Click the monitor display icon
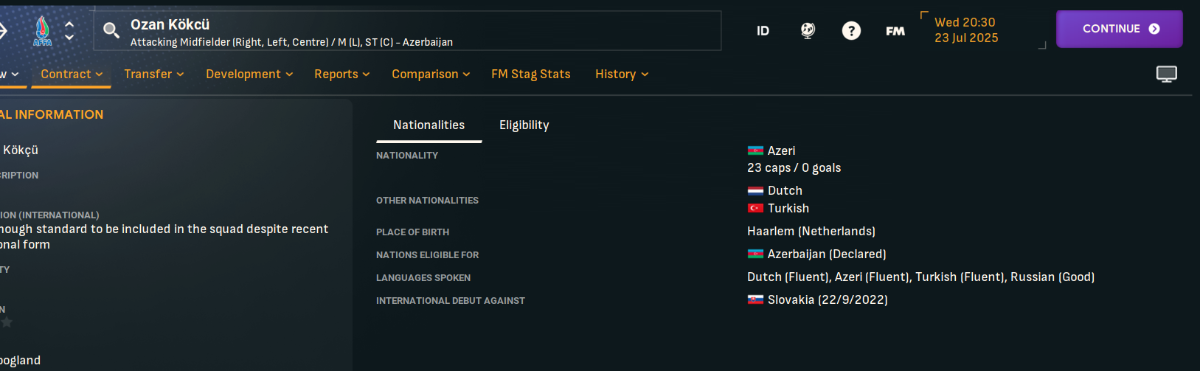This screenshot has width=1200, height=371. (1166, 74)
